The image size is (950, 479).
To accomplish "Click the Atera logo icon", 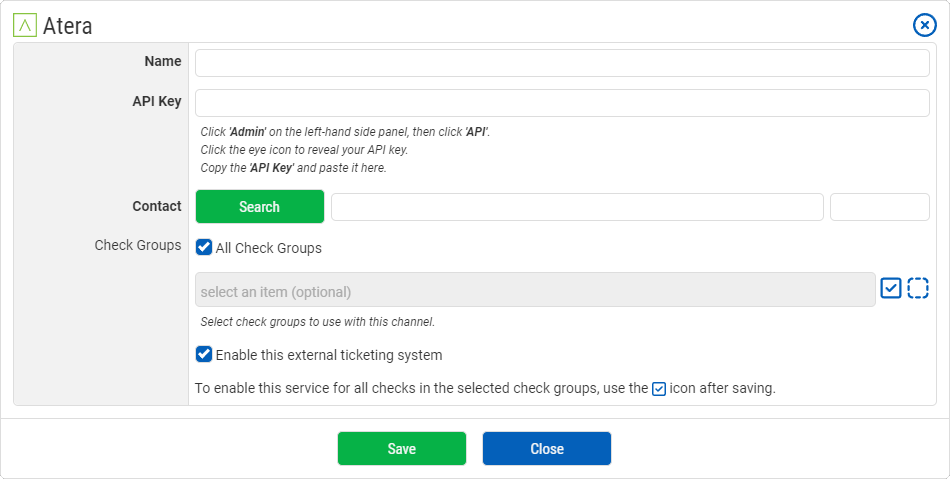I will coord(25,25).
